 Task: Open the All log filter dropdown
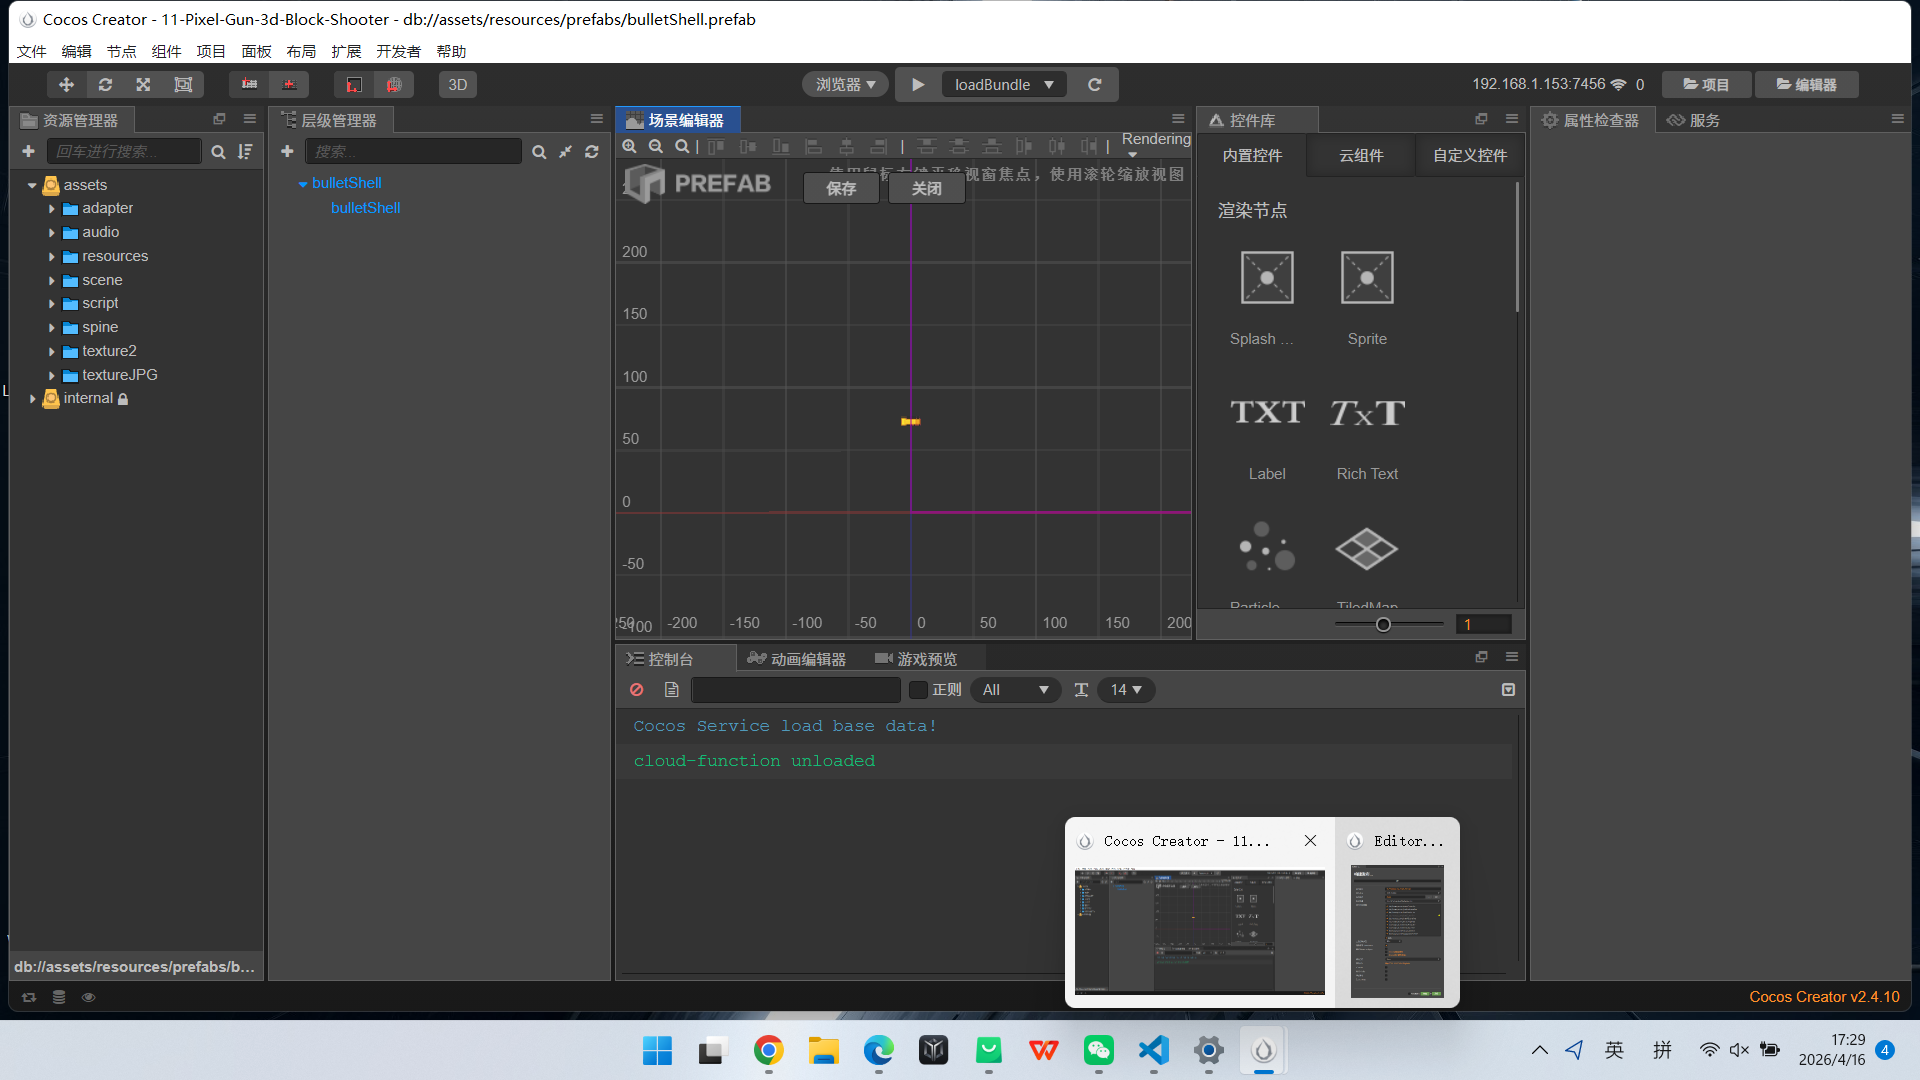point(1015,690)
